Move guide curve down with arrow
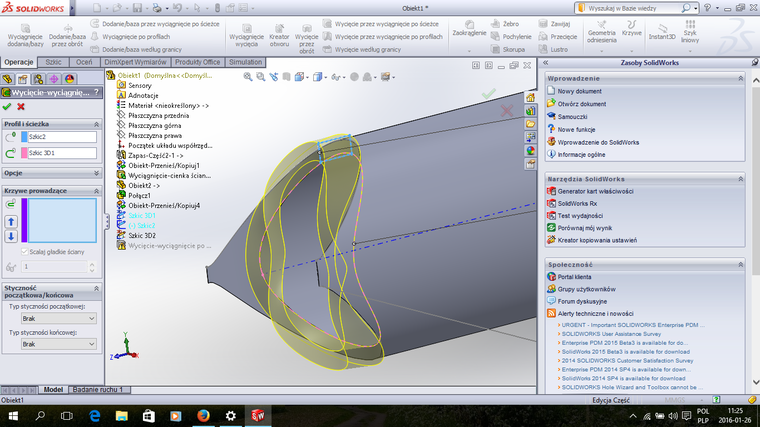This screenshot has height=427, width=760. point(11,237)
